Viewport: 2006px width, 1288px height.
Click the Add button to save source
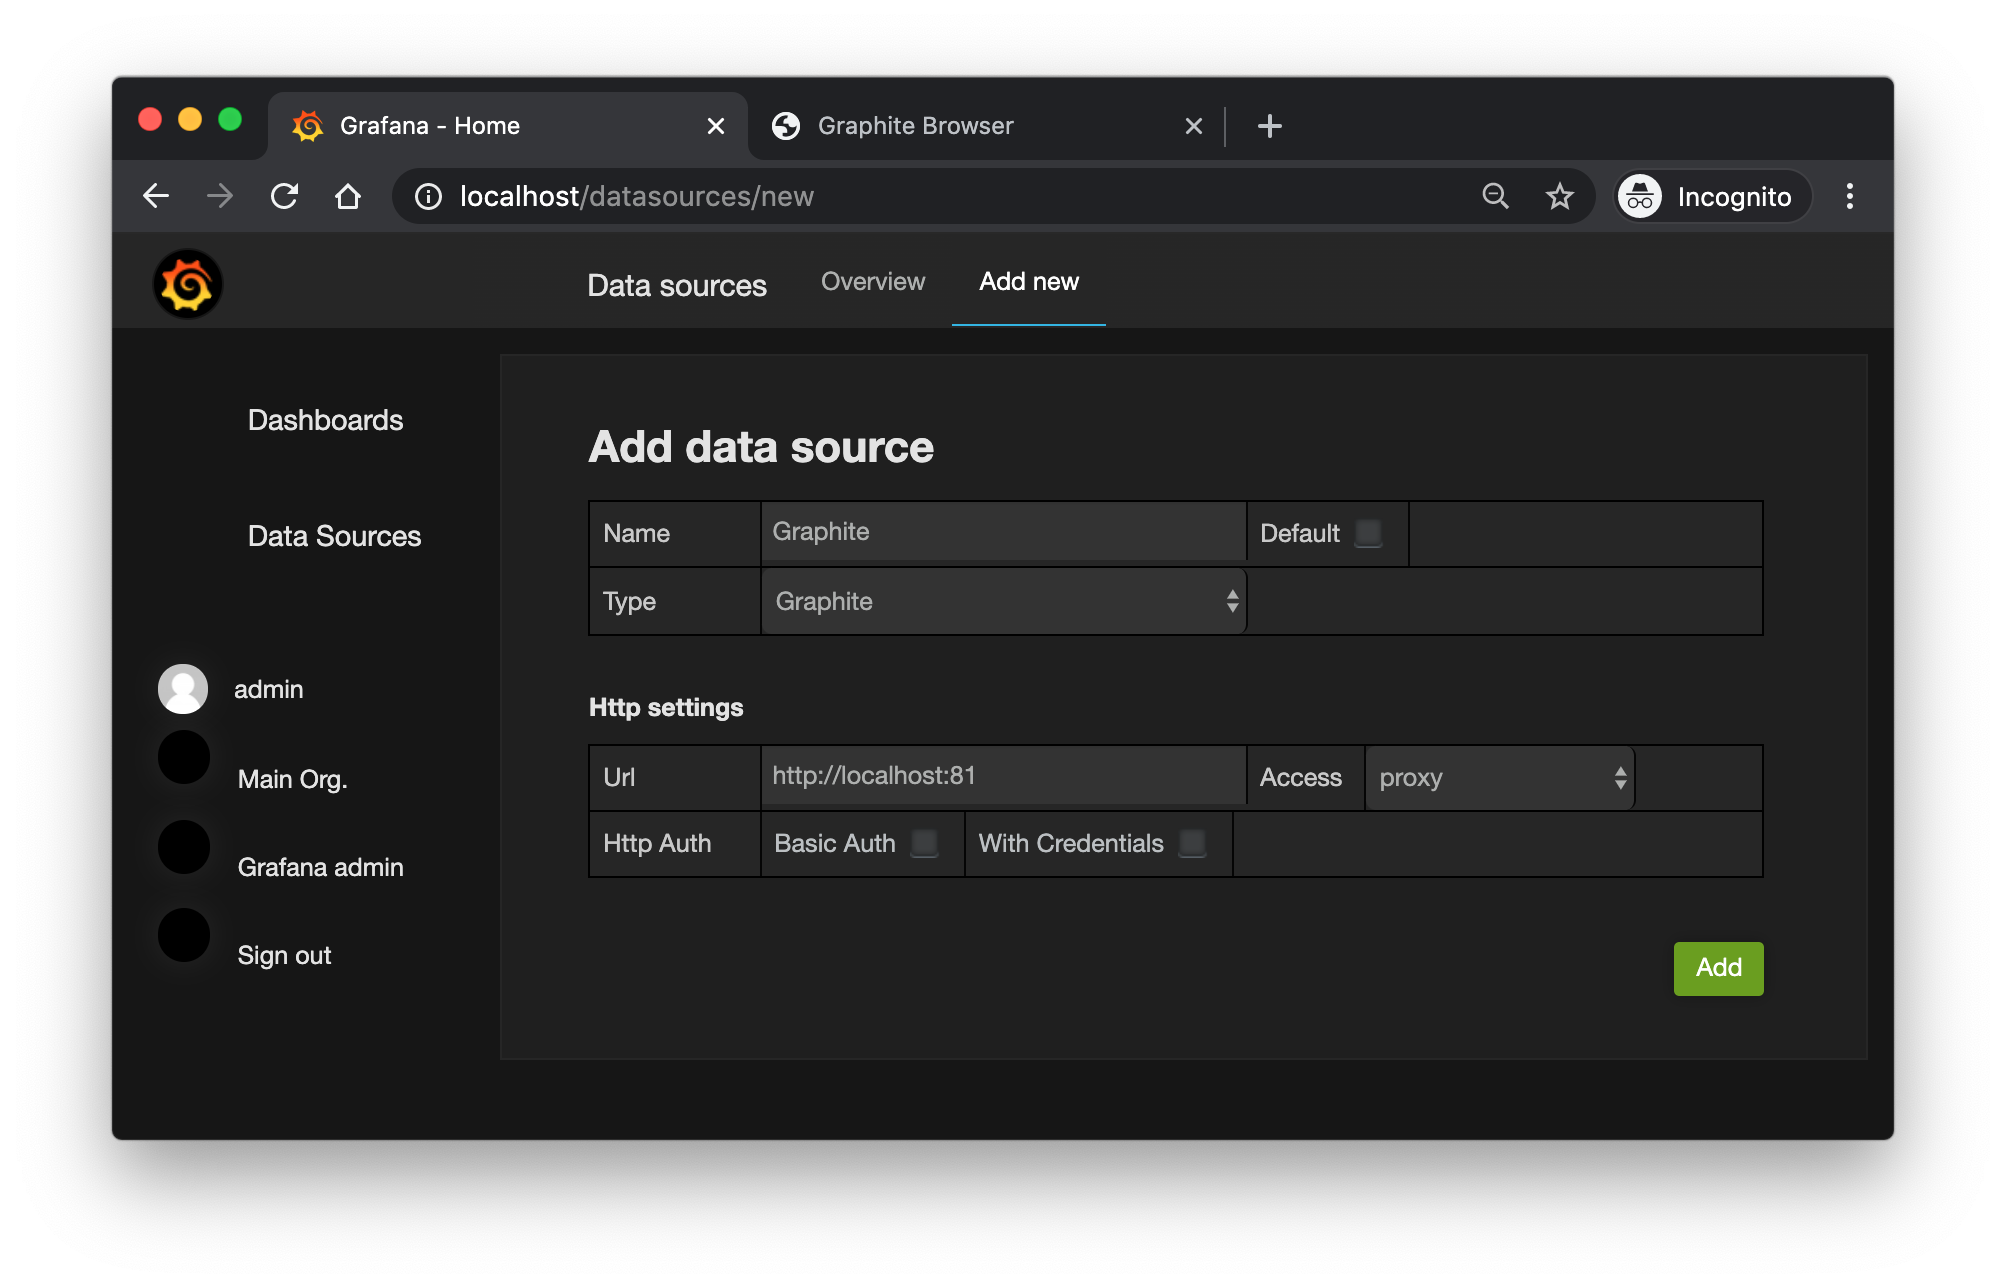[x=1718, y=966]
